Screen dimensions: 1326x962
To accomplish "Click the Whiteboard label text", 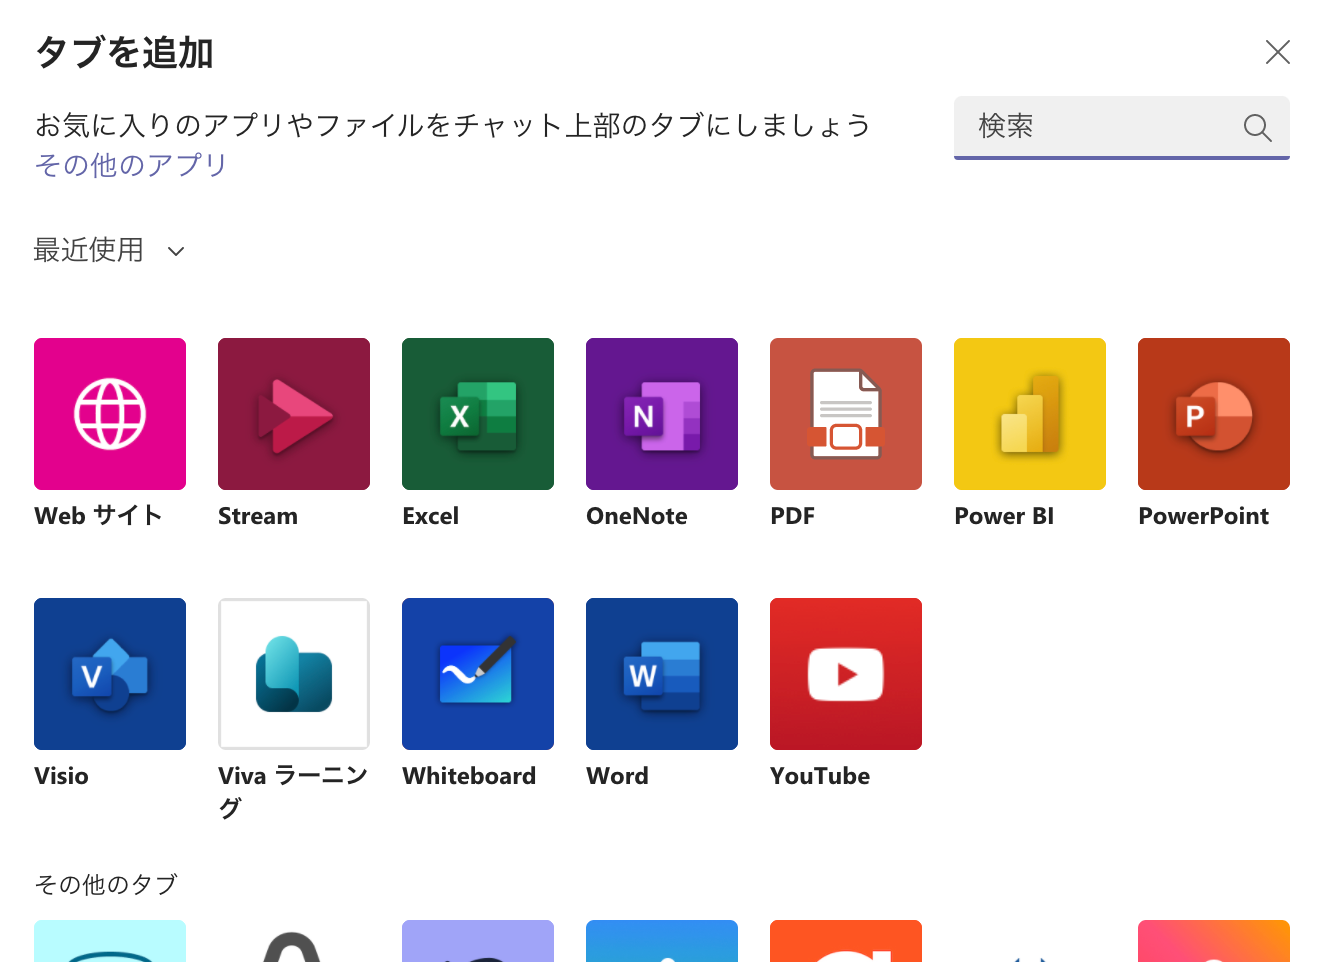I will click(x=469, y=776).
